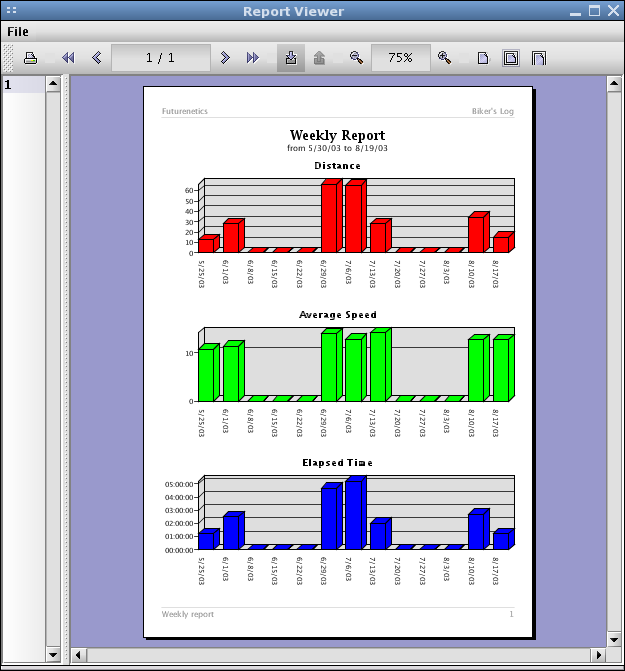Screen dimensions: 625x671
Task: Click main view scroll down arrow
Action: (x=614, y=640)
